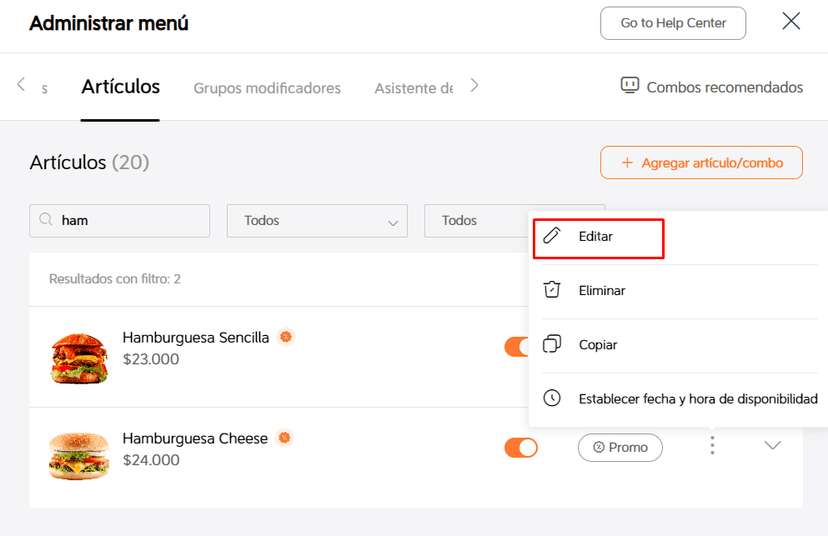828x536 pixels.
Task: Click the clock availability icon
Action: click(552, 398)
